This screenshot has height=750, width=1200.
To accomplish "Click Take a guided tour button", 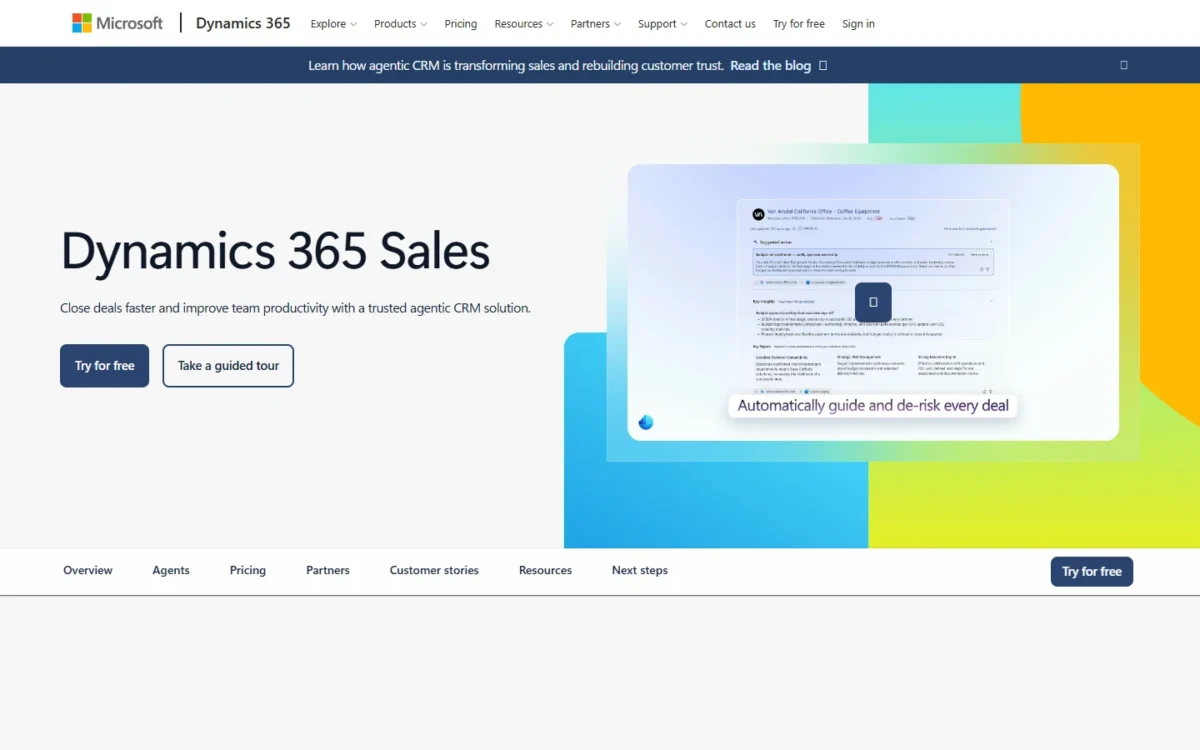I will tap(228, 366).
